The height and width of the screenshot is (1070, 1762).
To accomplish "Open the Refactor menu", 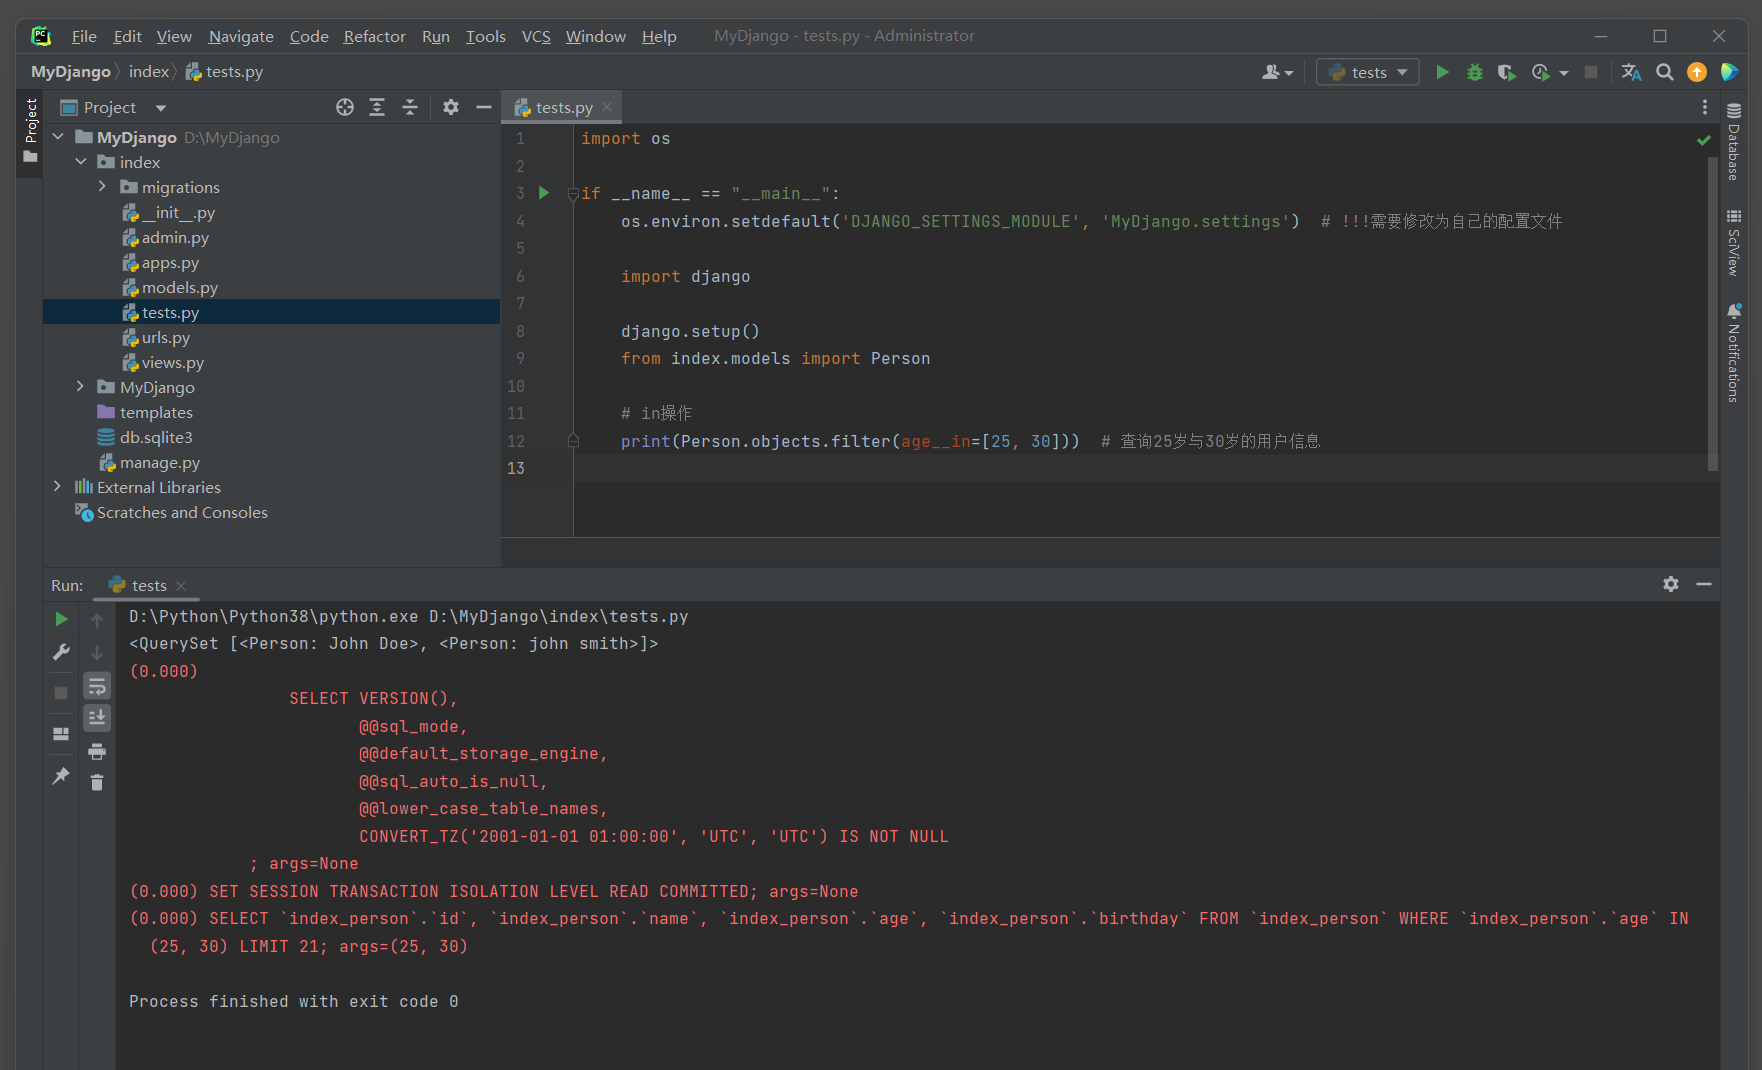I will 374,36.
